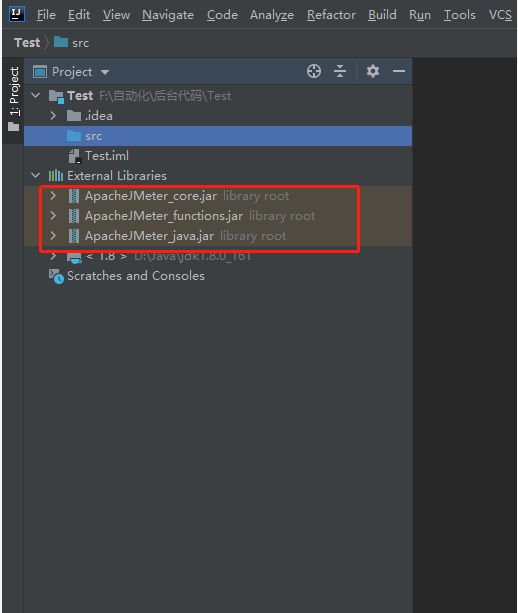Open the Build menu
This screenshot has height=613, width=518.
382,15
